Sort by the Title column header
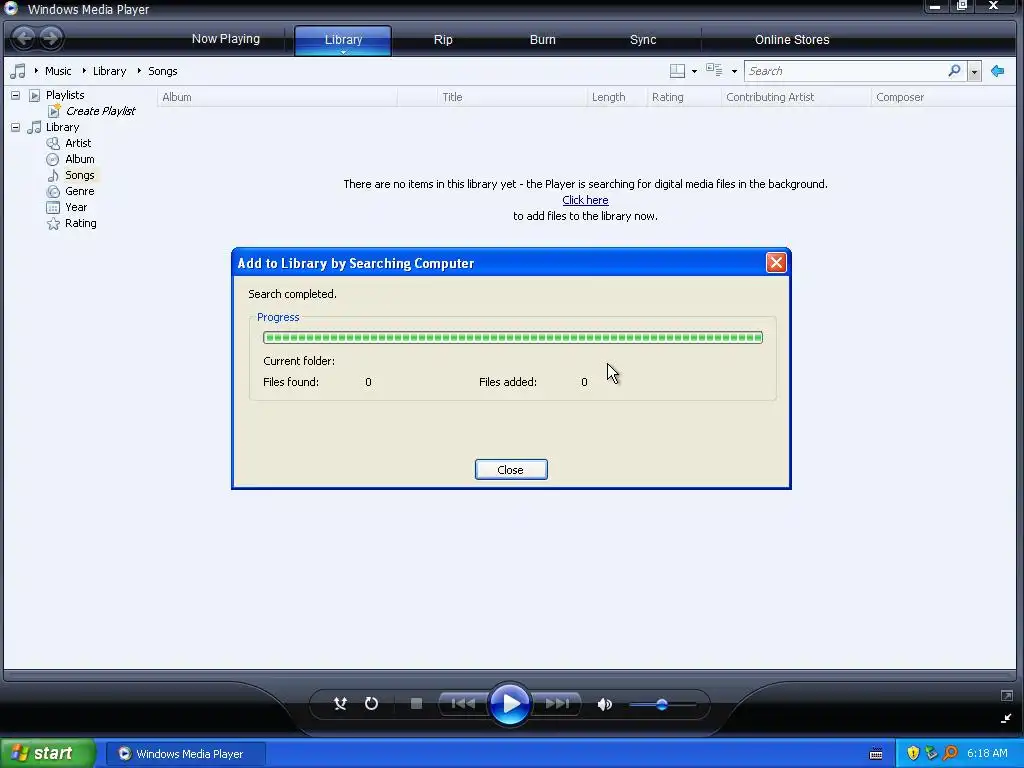Viewport: 1024px width, 768px height. (x=511, y=97)
